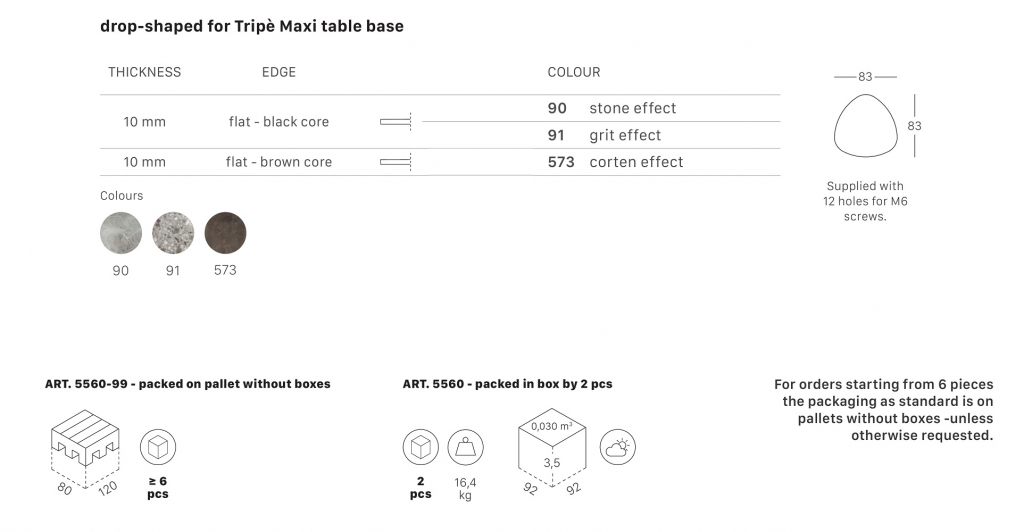
Task: Click the sun and cloud weather icon
Action: coord(618,448)
